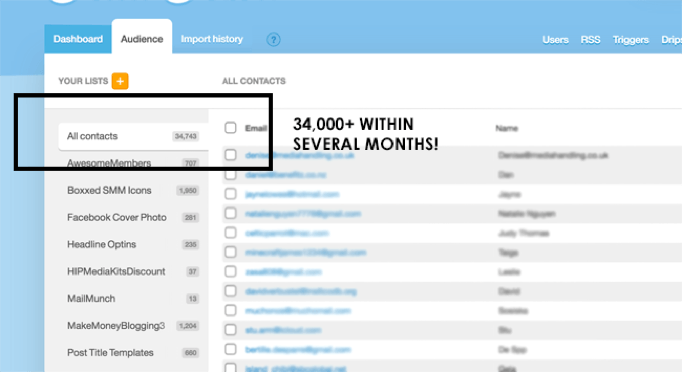Screen dimensions: 682x372
Task: Open the Triggers section
Action: [x=631, y=40]
